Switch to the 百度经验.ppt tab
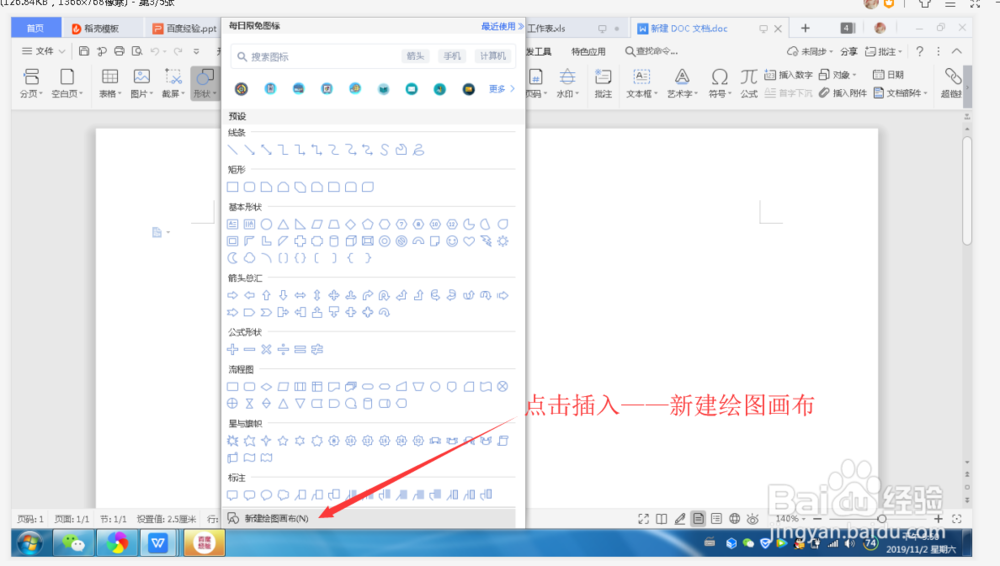Screen dimensions: 1000x566 (x=185, y=29)
